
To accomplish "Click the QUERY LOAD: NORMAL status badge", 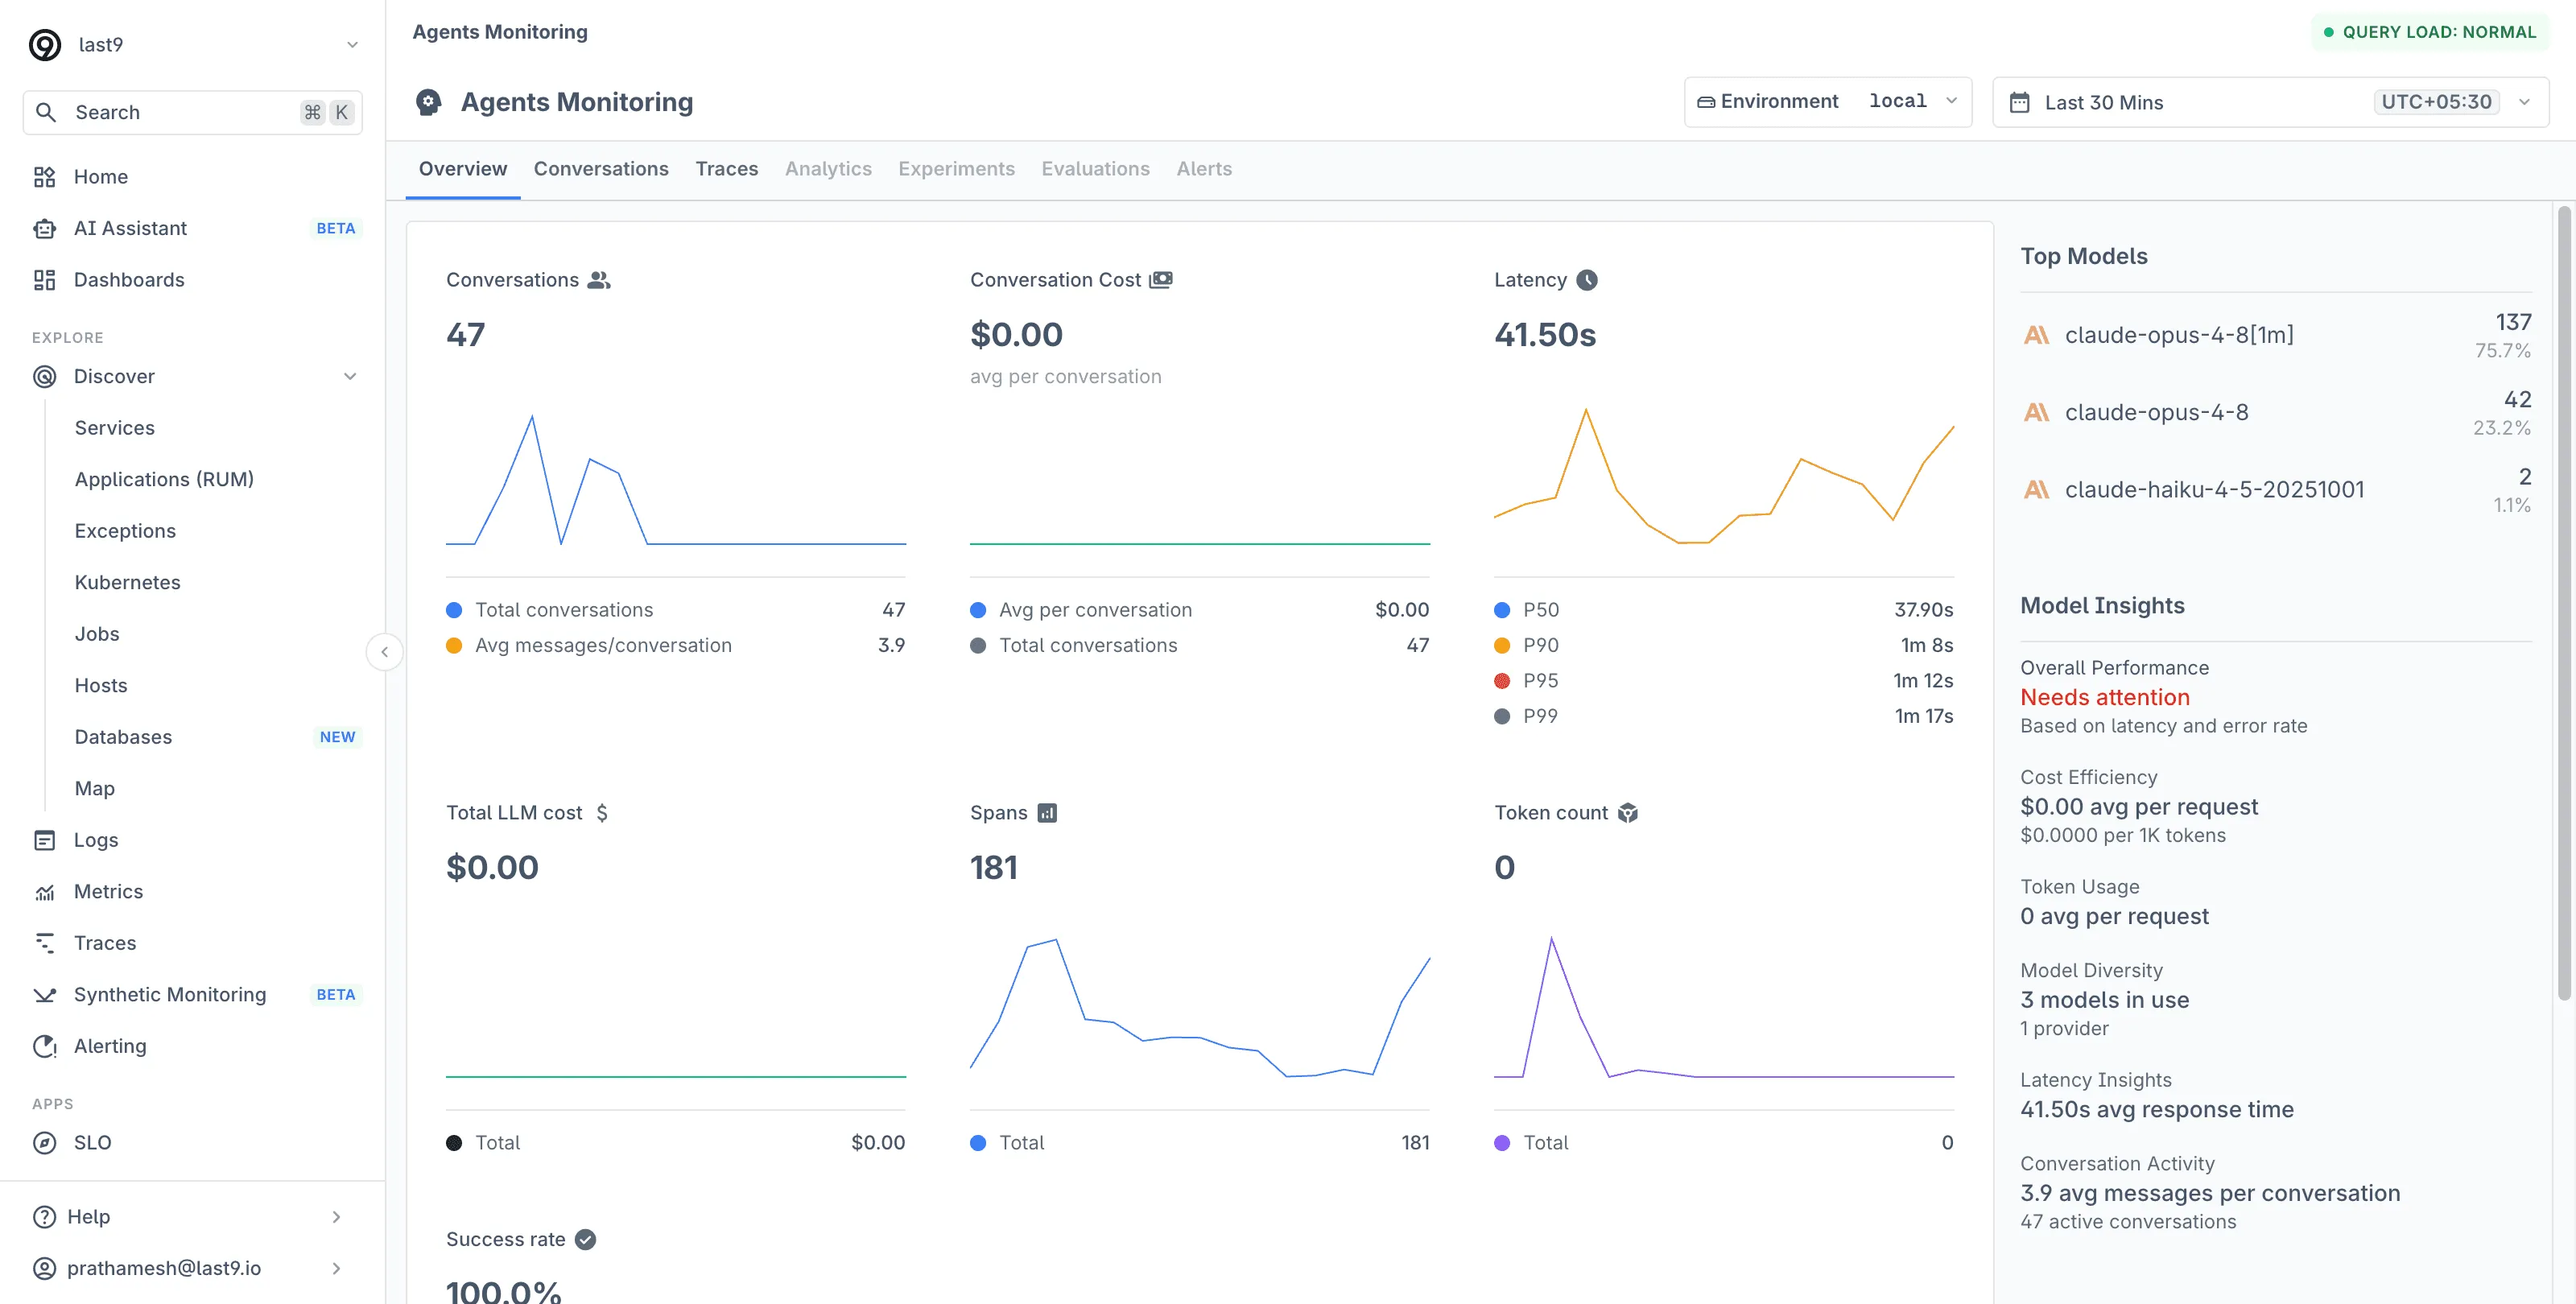I will click(x=2429, y=32).
